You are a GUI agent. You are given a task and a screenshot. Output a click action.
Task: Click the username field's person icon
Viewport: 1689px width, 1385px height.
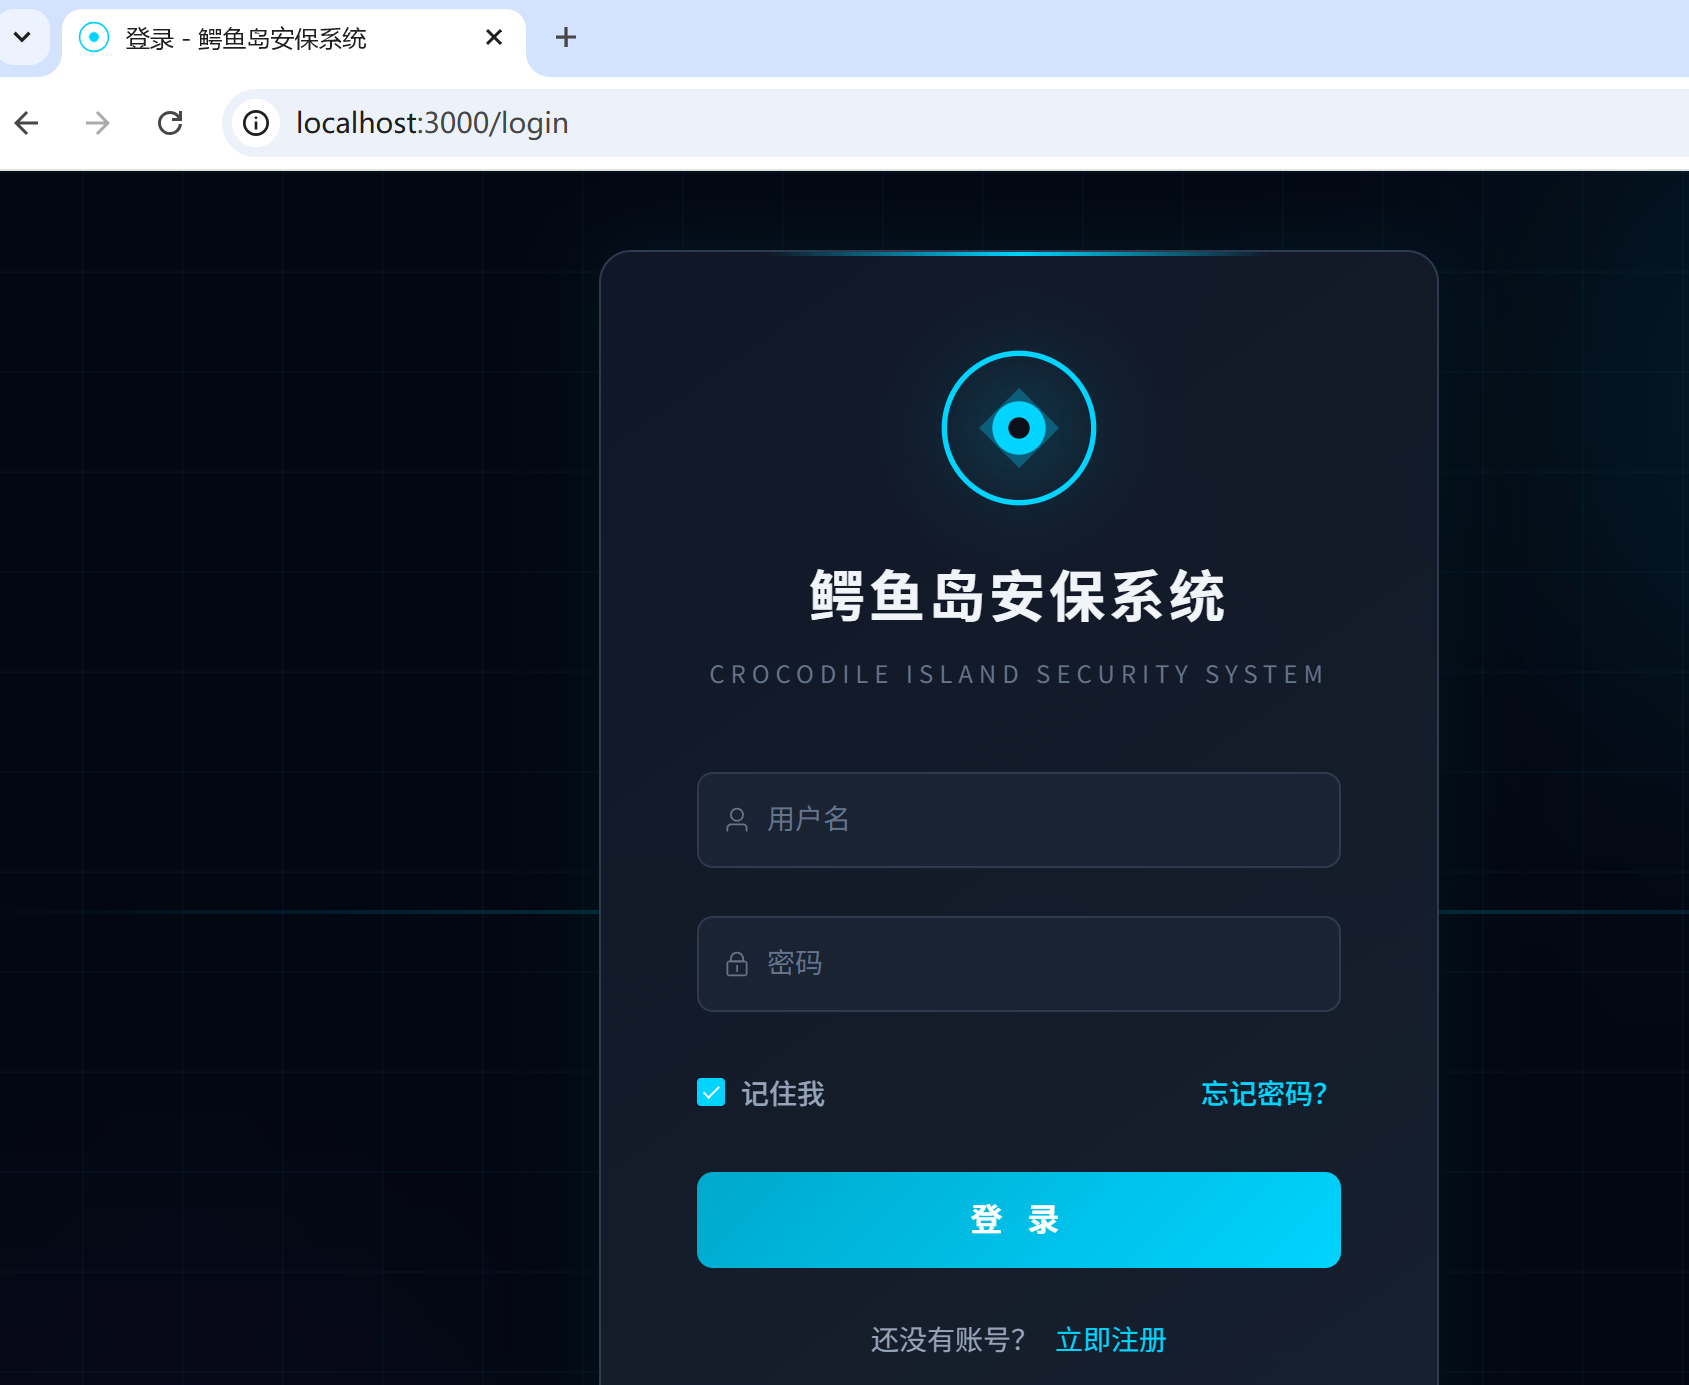point(736,820)
